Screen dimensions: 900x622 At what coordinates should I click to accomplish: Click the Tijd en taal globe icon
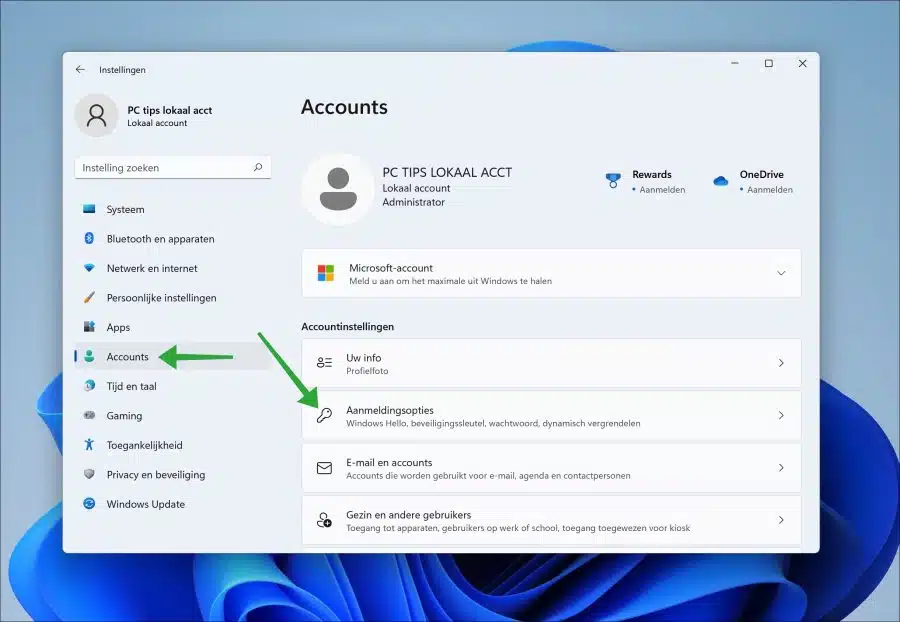click(x=89, y=386)
